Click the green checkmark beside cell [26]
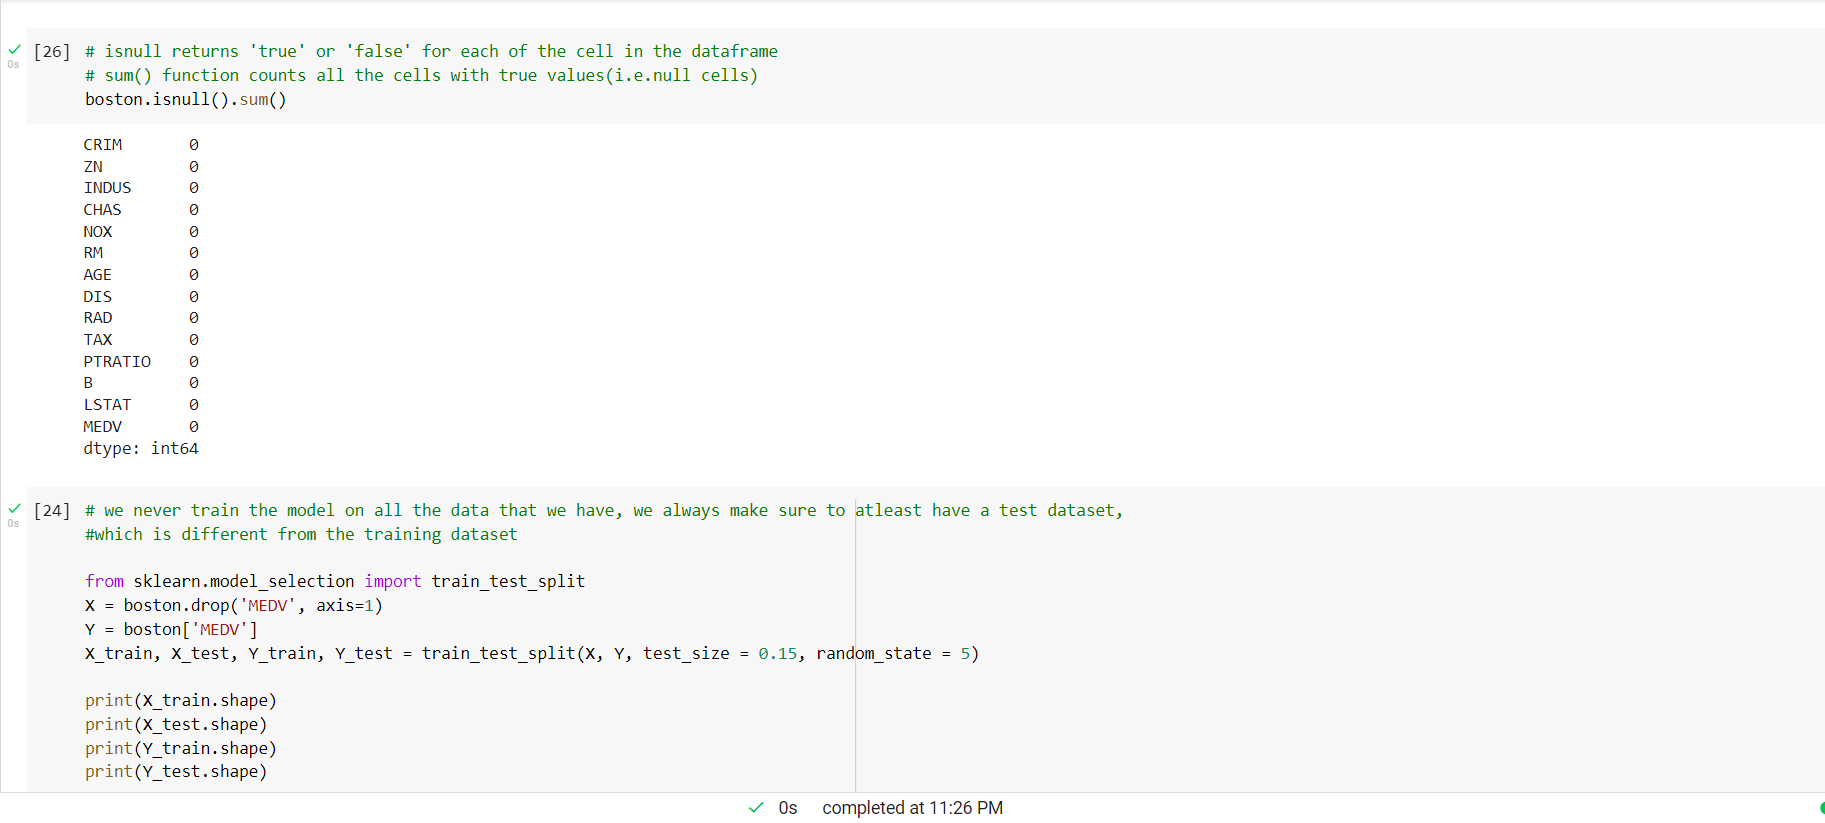This screenshot has height=823, width=1825. point(14,49)
